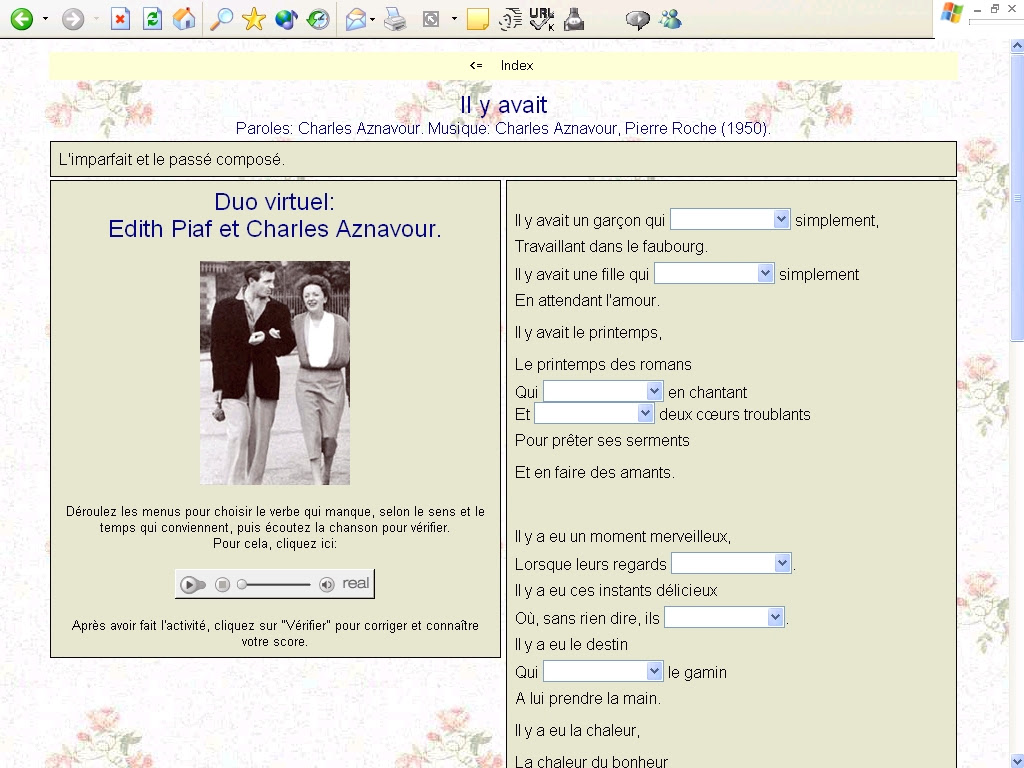Image resolution: width=1024 pixels, height=768 pixels.
Task: Click the vertical scrollbar thumb
Action: click(x=1017, y=196)
